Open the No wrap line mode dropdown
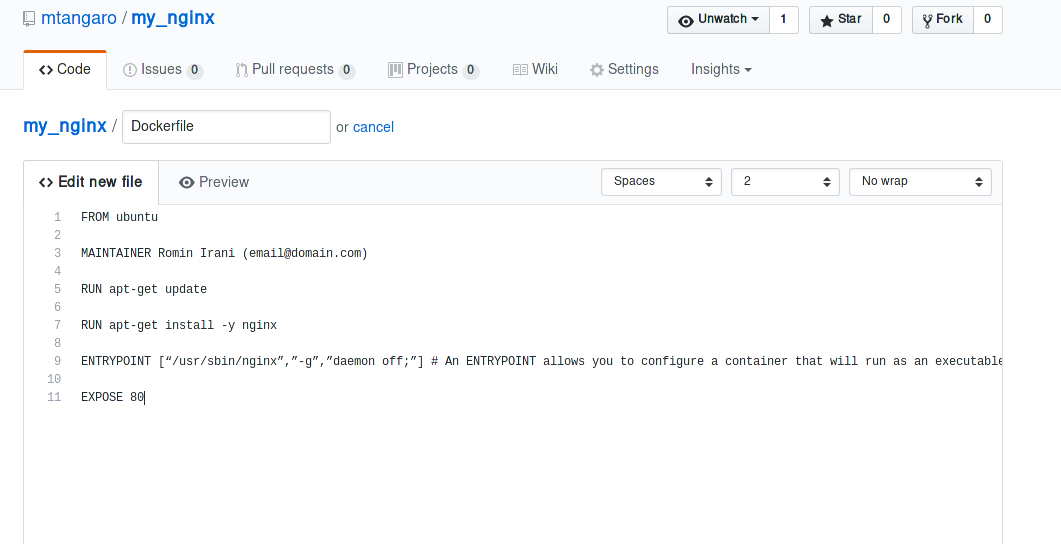Screen dimensions: 1061x544 tap(920, 182)
